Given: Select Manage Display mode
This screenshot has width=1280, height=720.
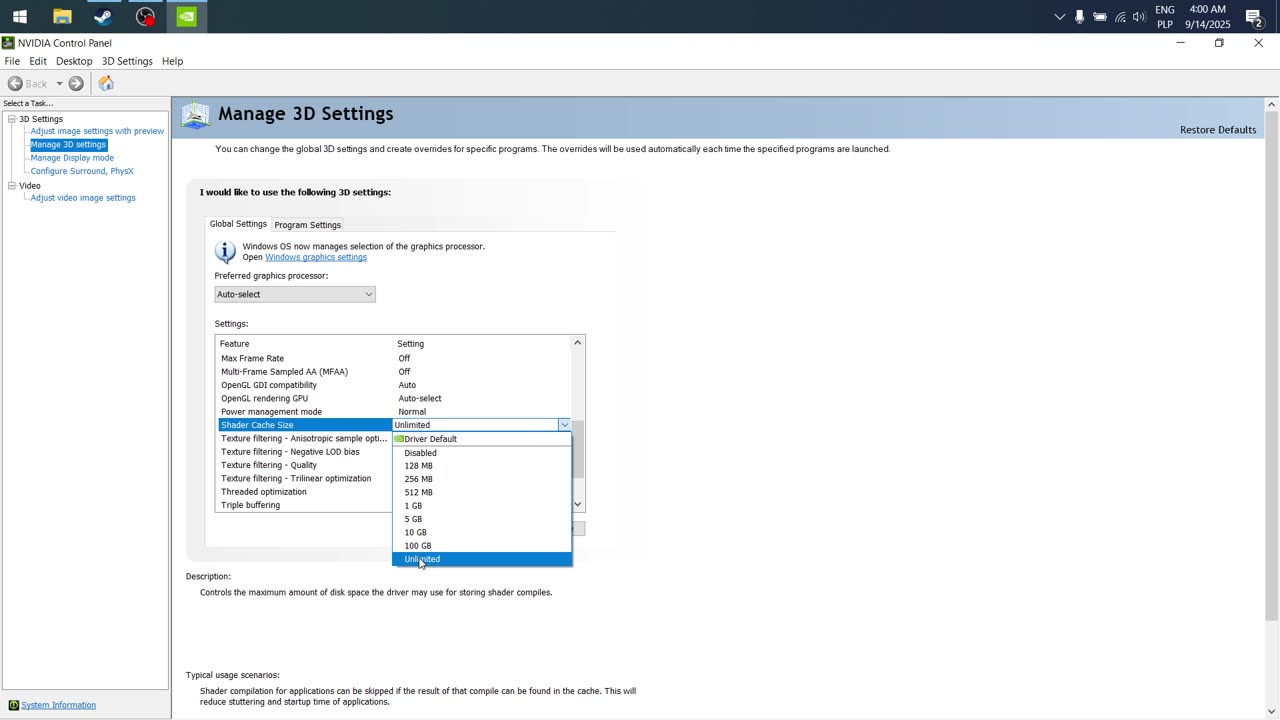Looking at the screenshot, I should (72, 158).
